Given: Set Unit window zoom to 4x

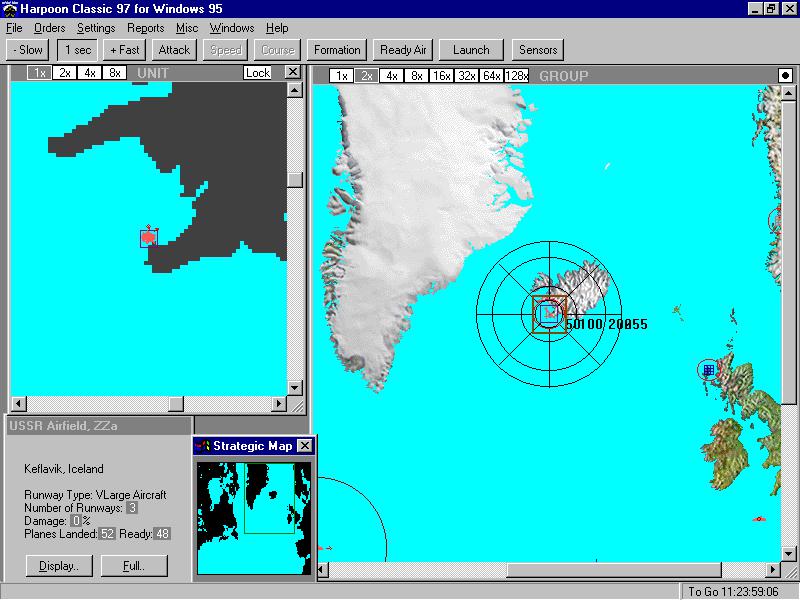Looking at the screenshot, I should (x=90, y=73).
